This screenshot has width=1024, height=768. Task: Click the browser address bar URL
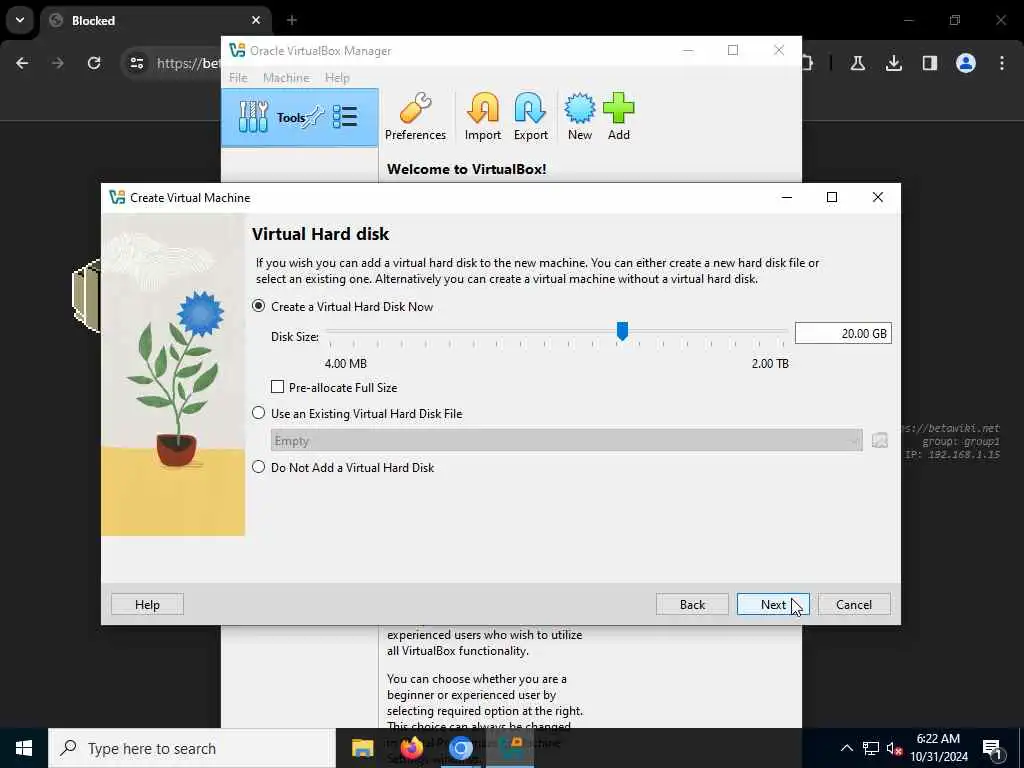189,63
